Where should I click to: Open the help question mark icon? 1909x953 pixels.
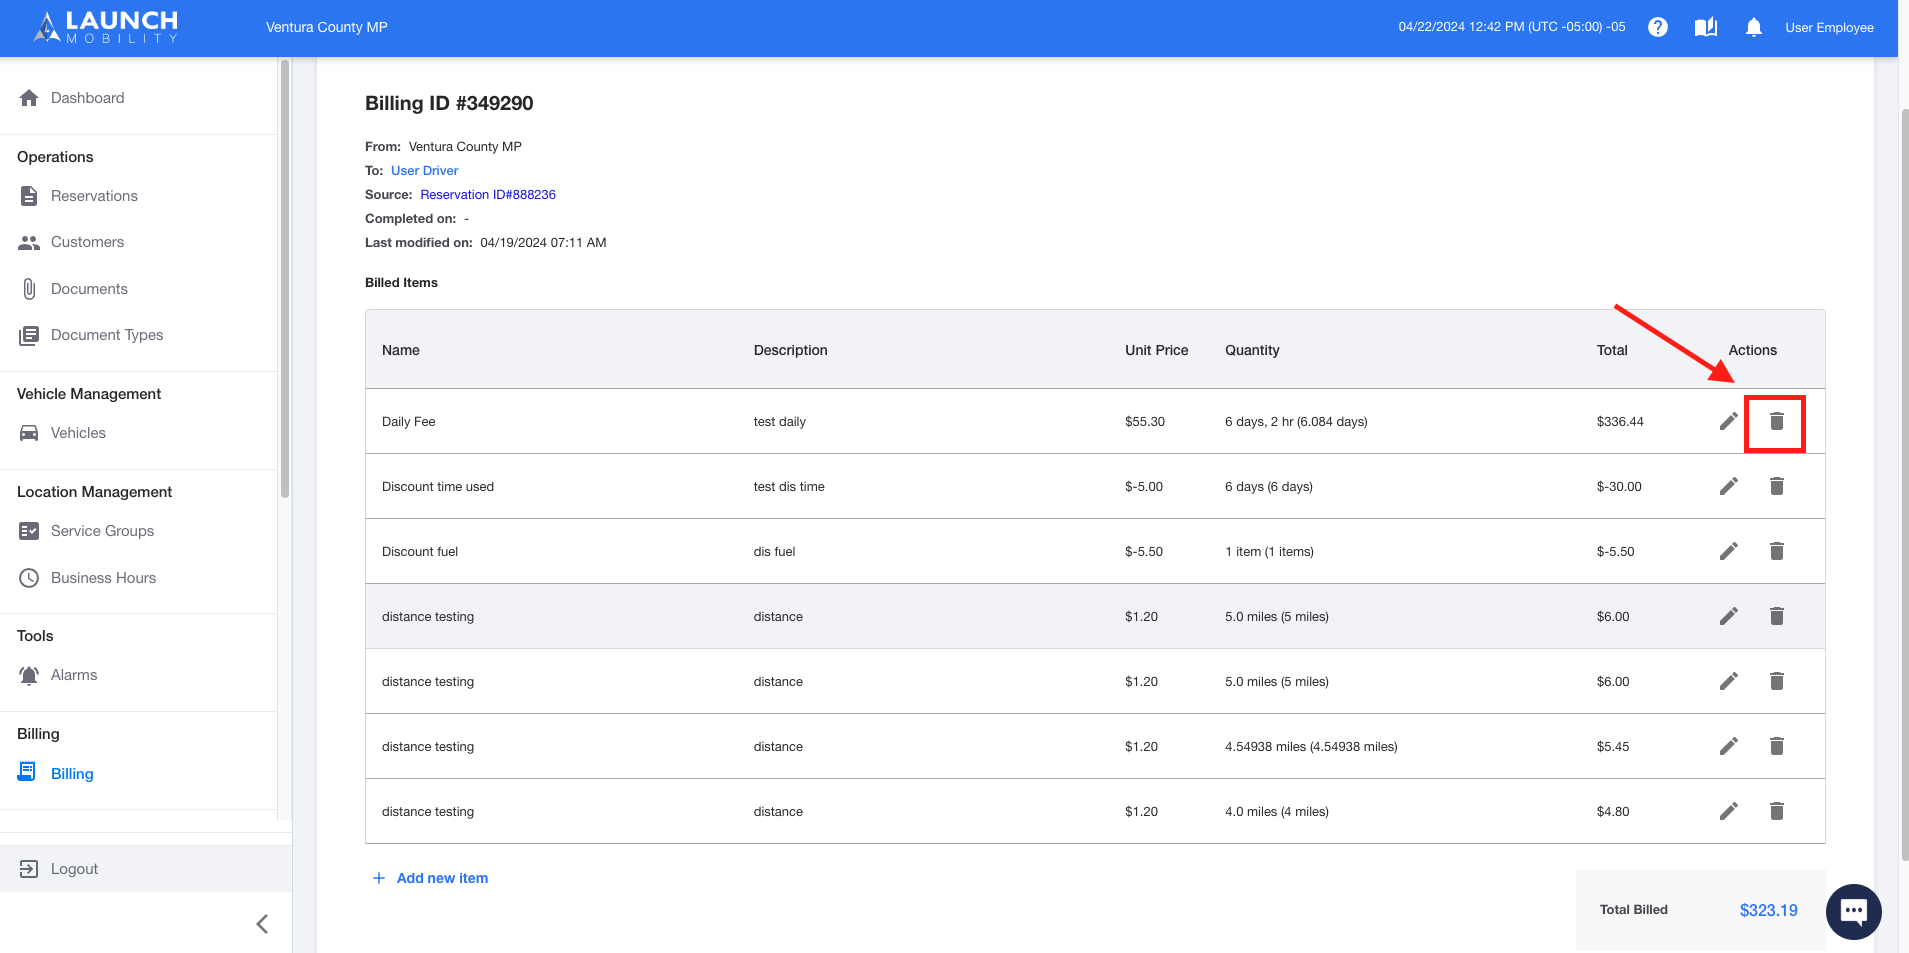click(x=1658, y=27)
